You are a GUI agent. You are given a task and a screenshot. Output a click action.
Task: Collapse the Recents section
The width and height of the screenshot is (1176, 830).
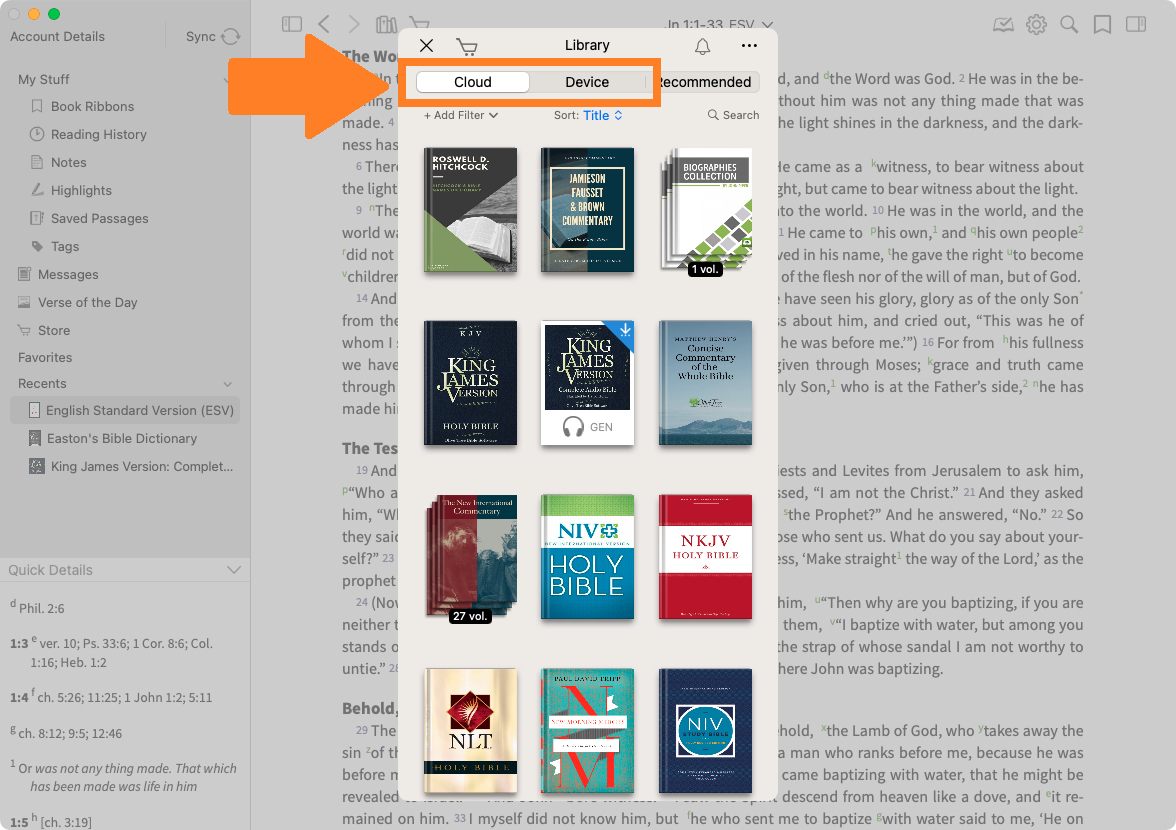[x=227, y=384]
